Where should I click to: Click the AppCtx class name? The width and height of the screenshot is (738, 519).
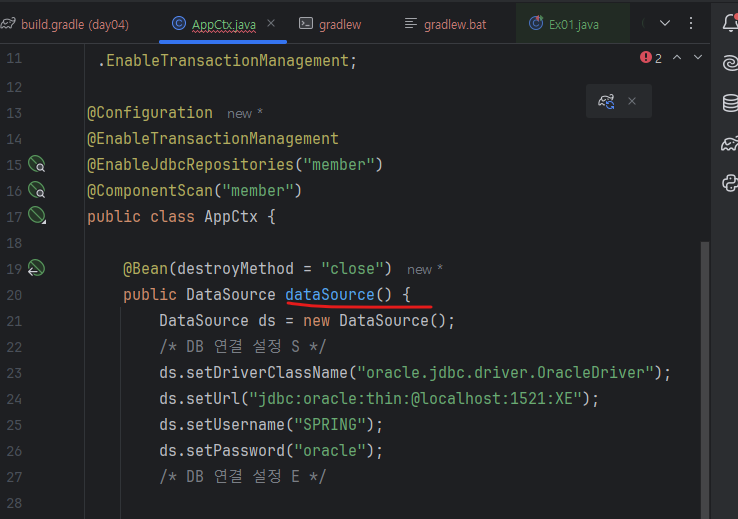pos(231,216)
